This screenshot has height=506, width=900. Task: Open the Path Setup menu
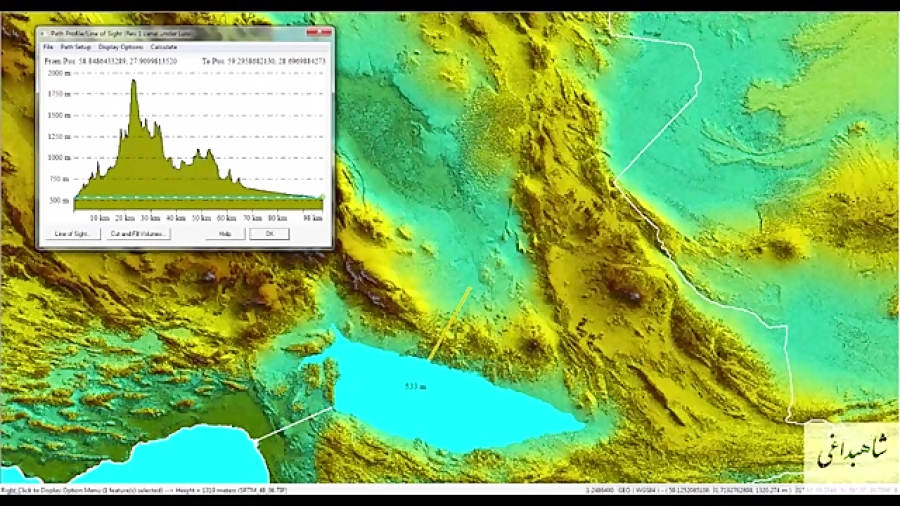pos(76,47)
